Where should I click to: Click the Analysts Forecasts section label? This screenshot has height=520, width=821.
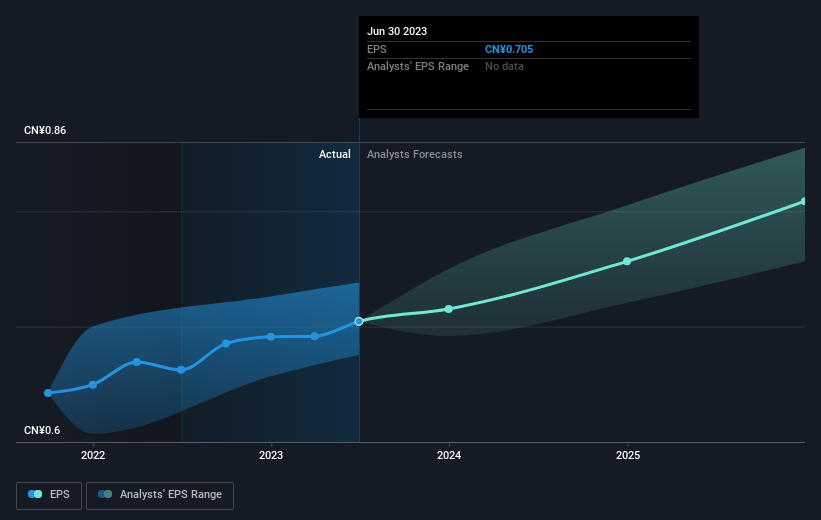coord(415,154)
